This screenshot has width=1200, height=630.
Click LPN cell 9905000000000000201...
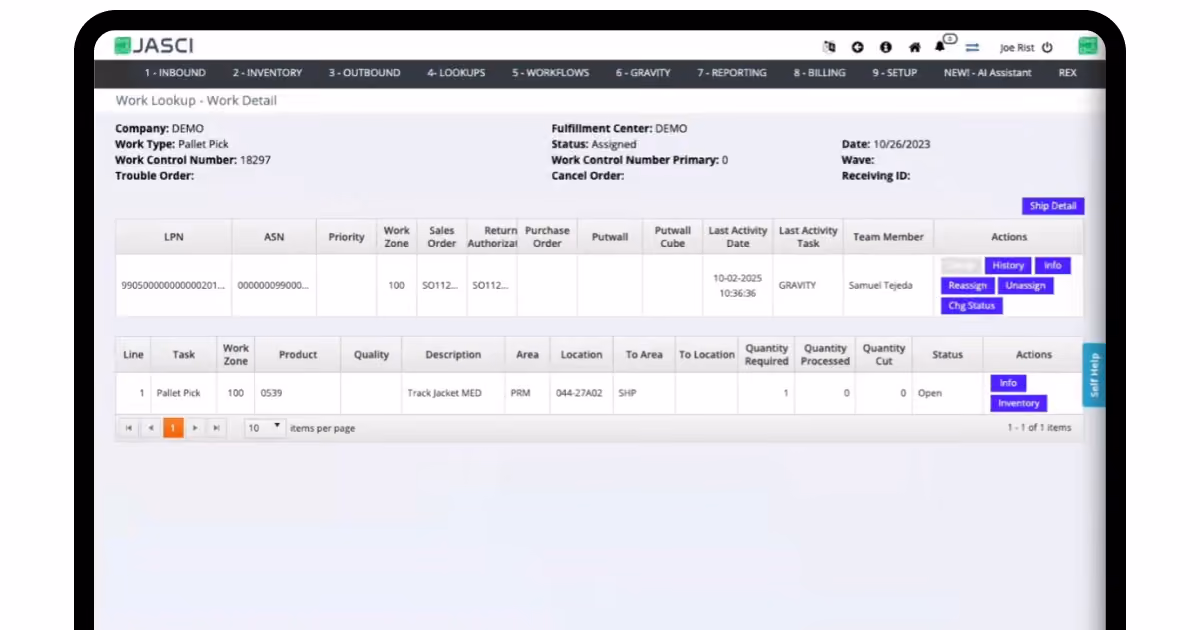click(173, 285)
